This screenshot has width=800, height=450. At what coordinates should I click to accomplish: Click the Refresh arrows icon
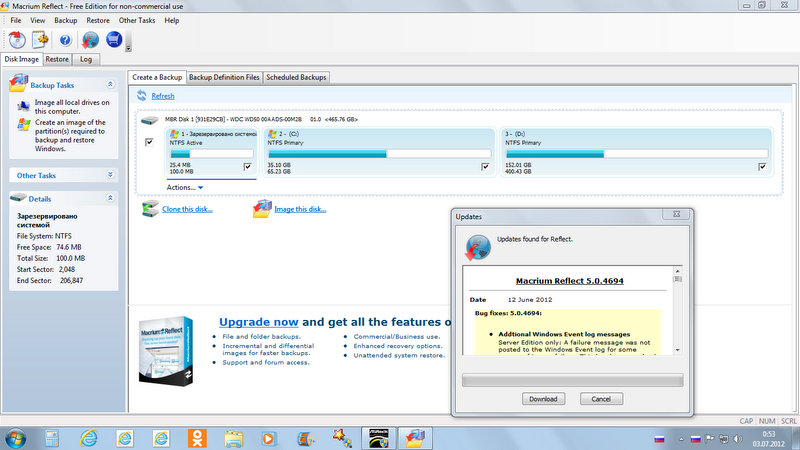(142, 95)
